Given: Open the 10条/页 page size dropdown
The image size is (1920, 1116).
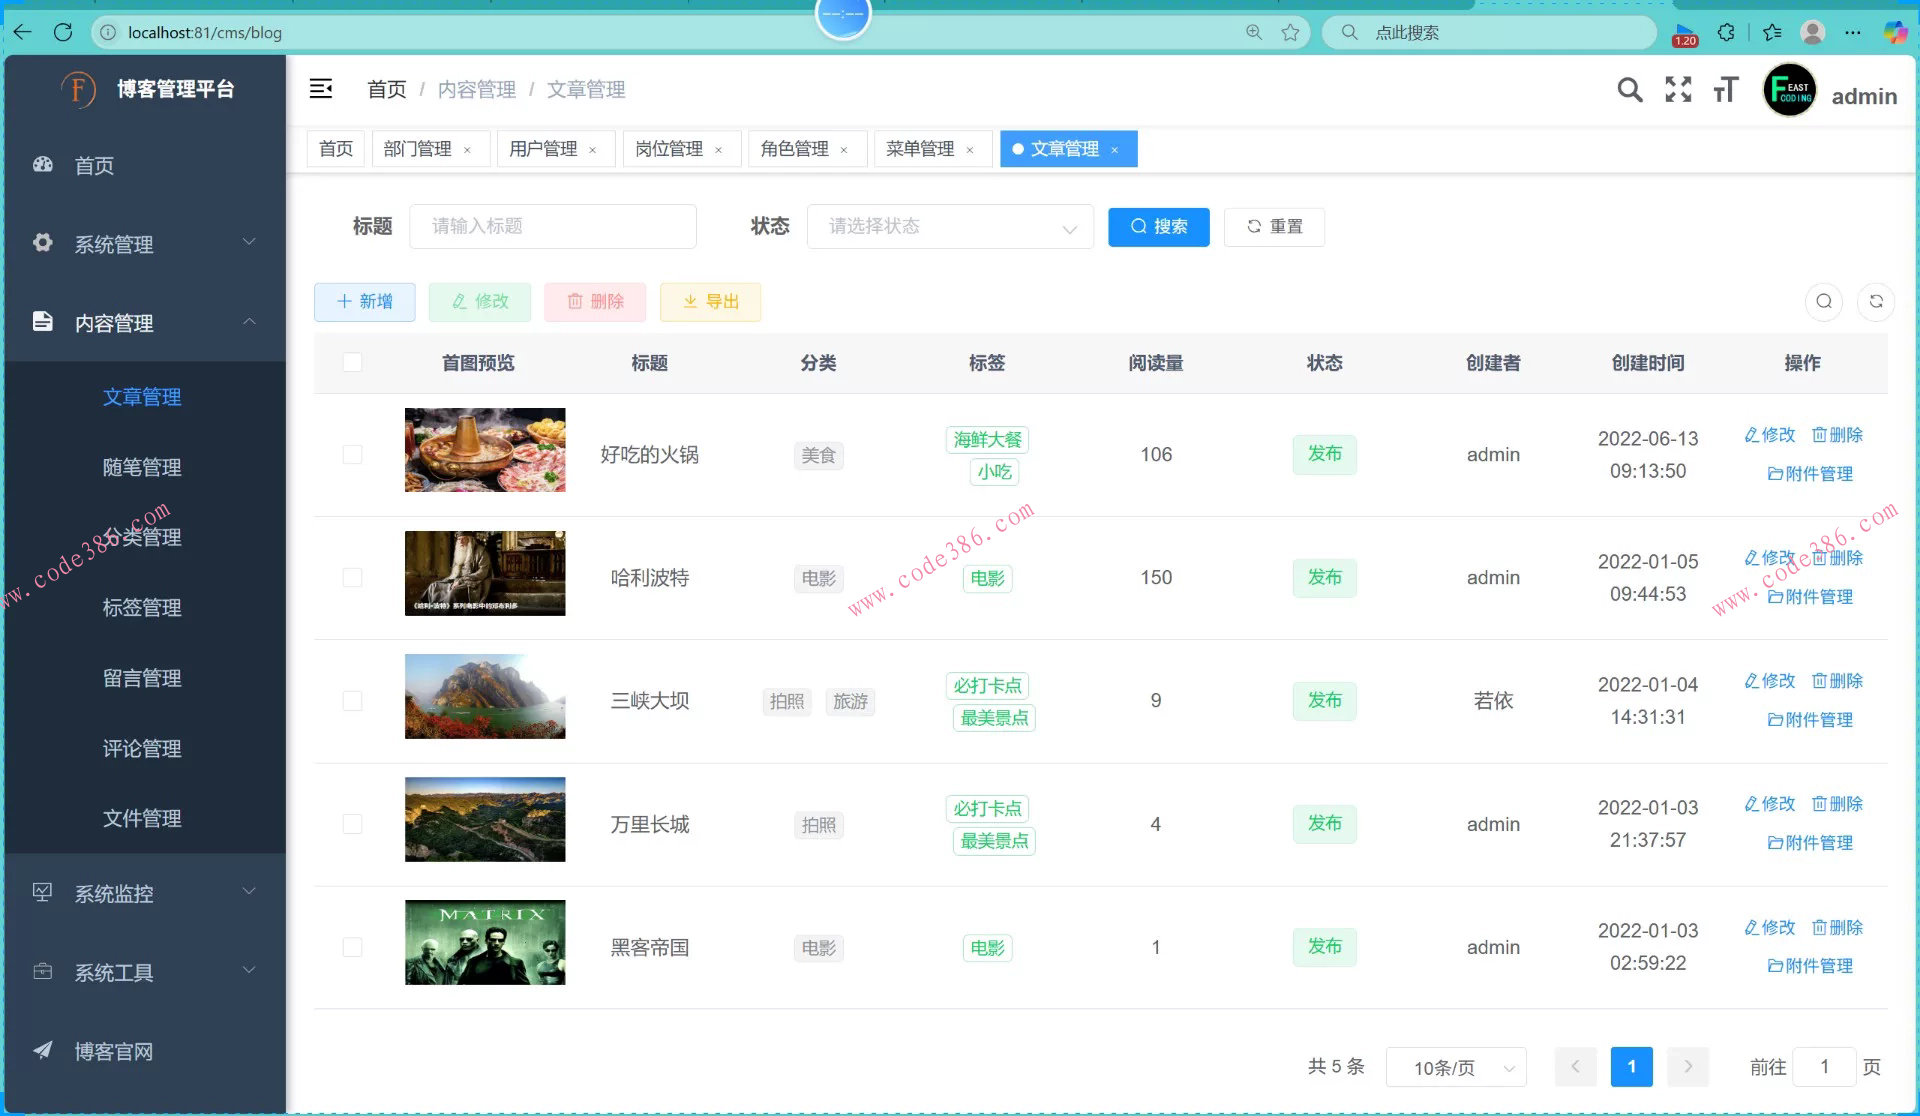Looking at the screenshot, I should click(x=1455, y=1067).
